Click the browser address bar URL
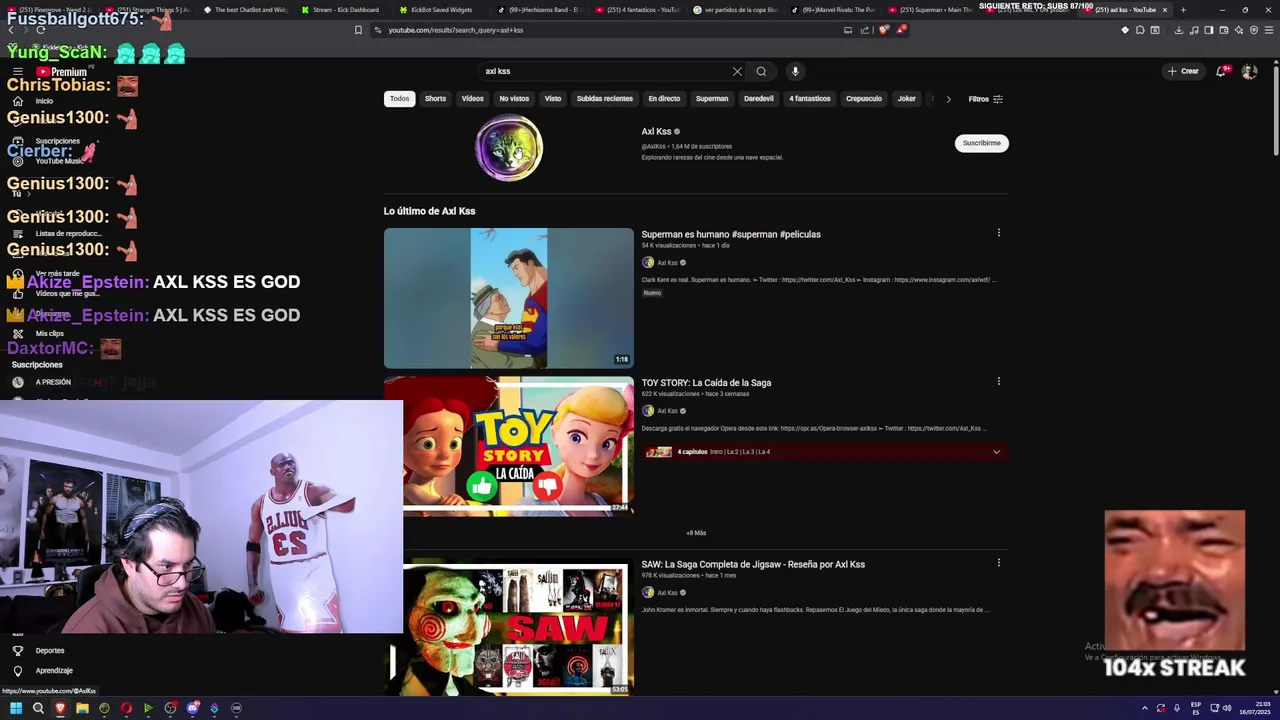Viewport: 1280px width, 720px height. click(455, 30)
